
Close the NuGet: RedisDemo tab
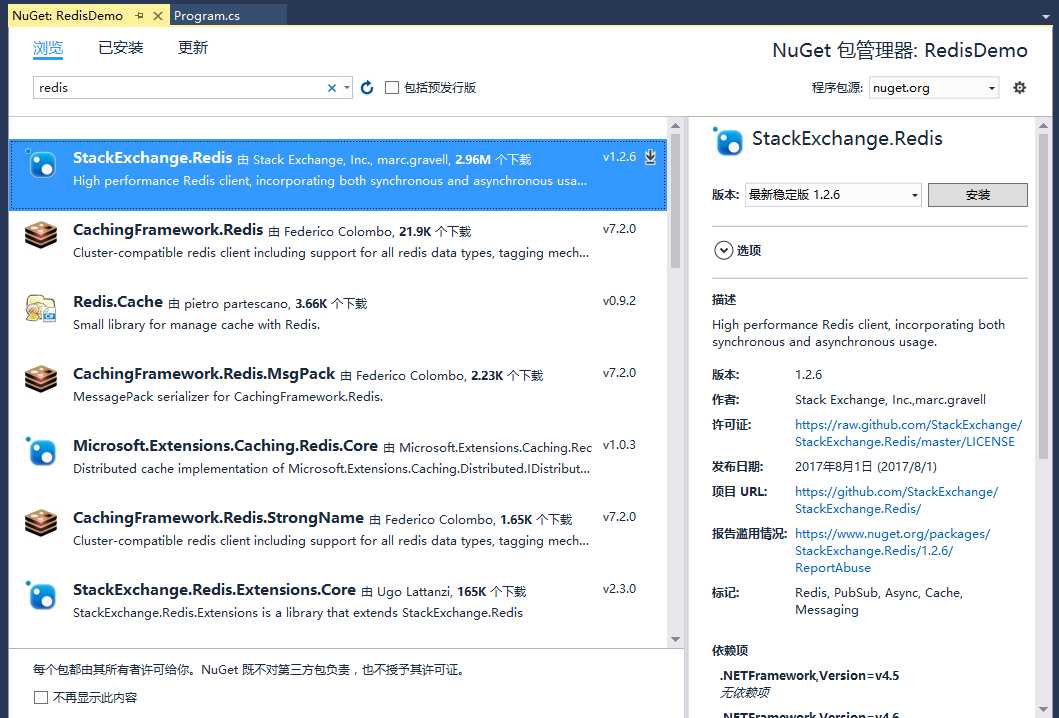[x=157, y=16]
